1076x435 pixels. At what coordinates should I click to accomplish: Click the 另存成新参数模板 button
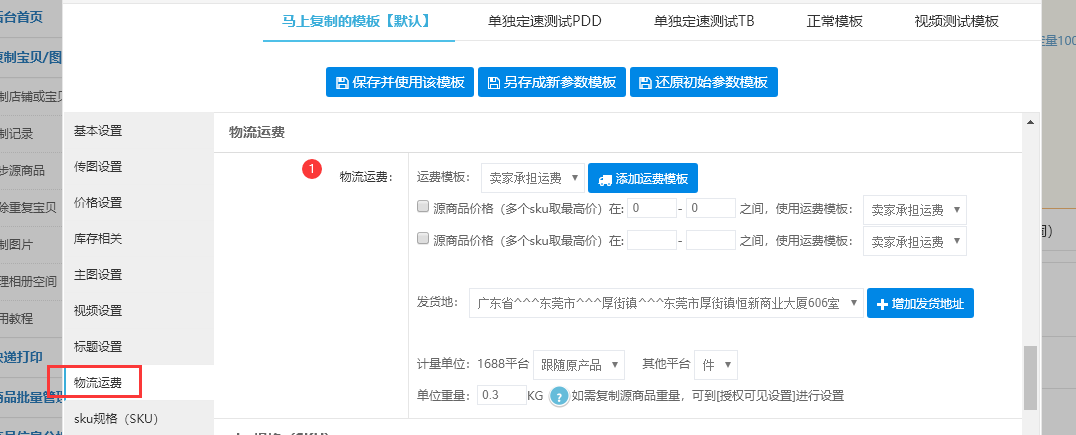click(x=552, y=82)
